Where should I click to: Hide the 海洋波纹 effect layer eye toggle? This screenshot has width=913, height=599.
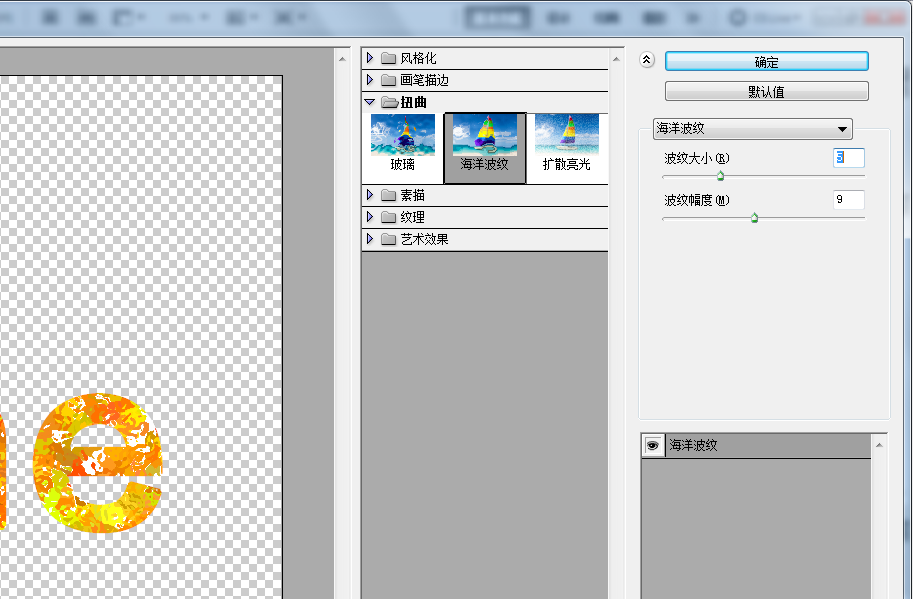[x=652, y=444]
